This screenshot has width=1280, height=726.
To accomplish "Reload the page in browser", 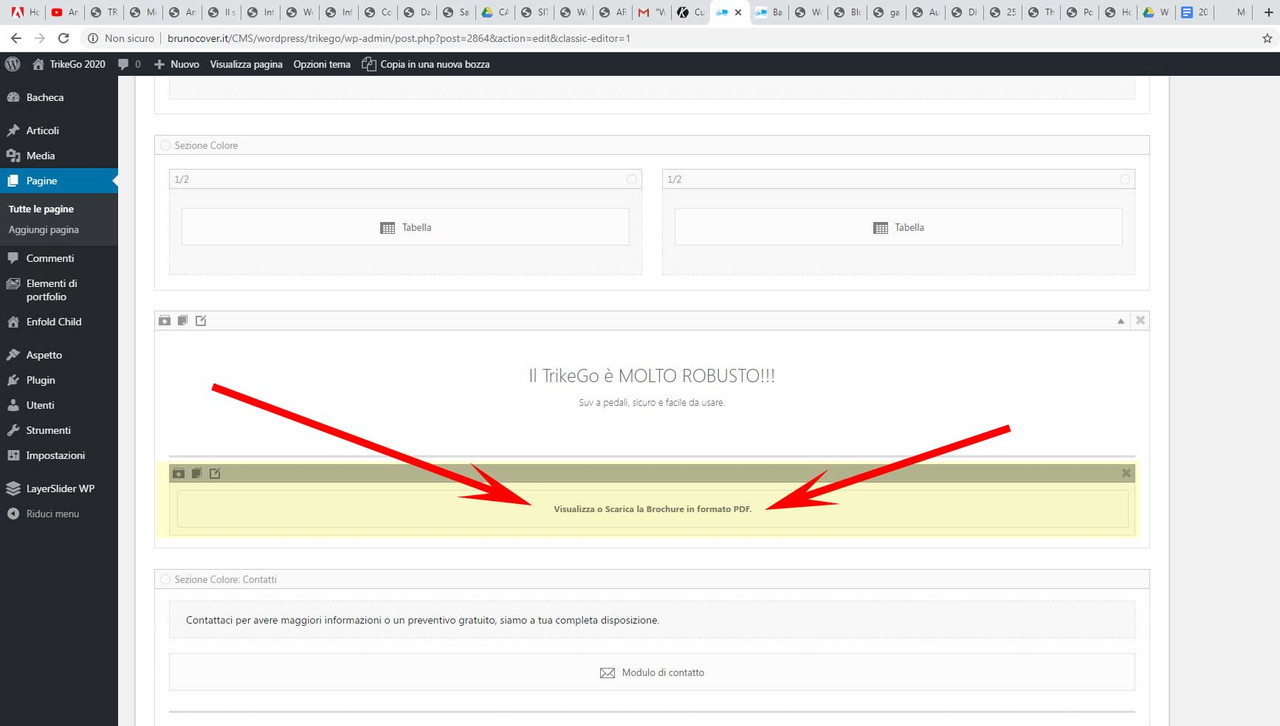I will [64, 38].
